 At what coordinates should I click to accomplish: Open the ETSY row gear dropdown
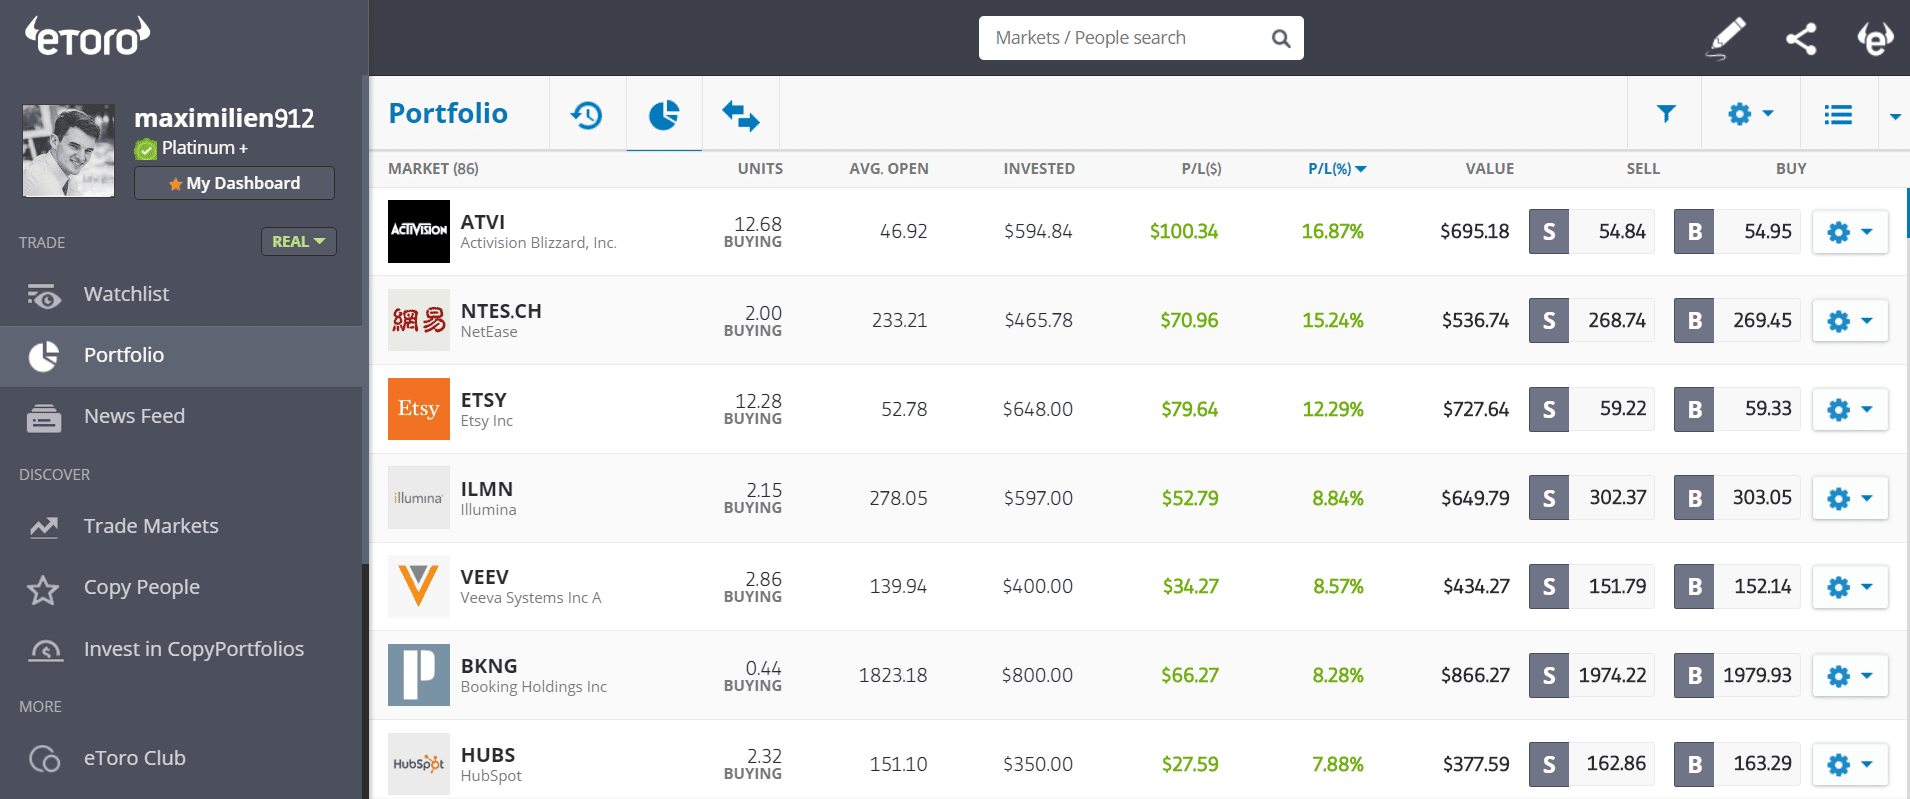(1850, 410)
